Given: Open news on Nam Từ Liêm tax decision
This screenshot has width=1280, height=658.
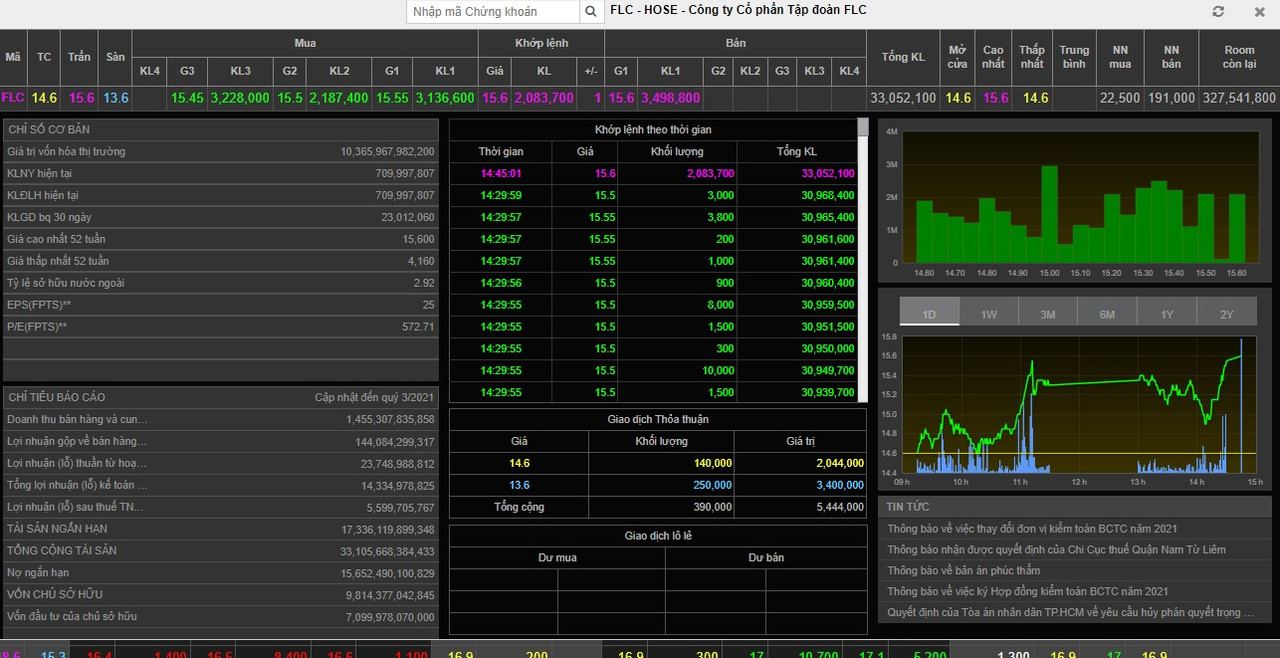Looking at the screenshot, I should [x=1056, y=549].
